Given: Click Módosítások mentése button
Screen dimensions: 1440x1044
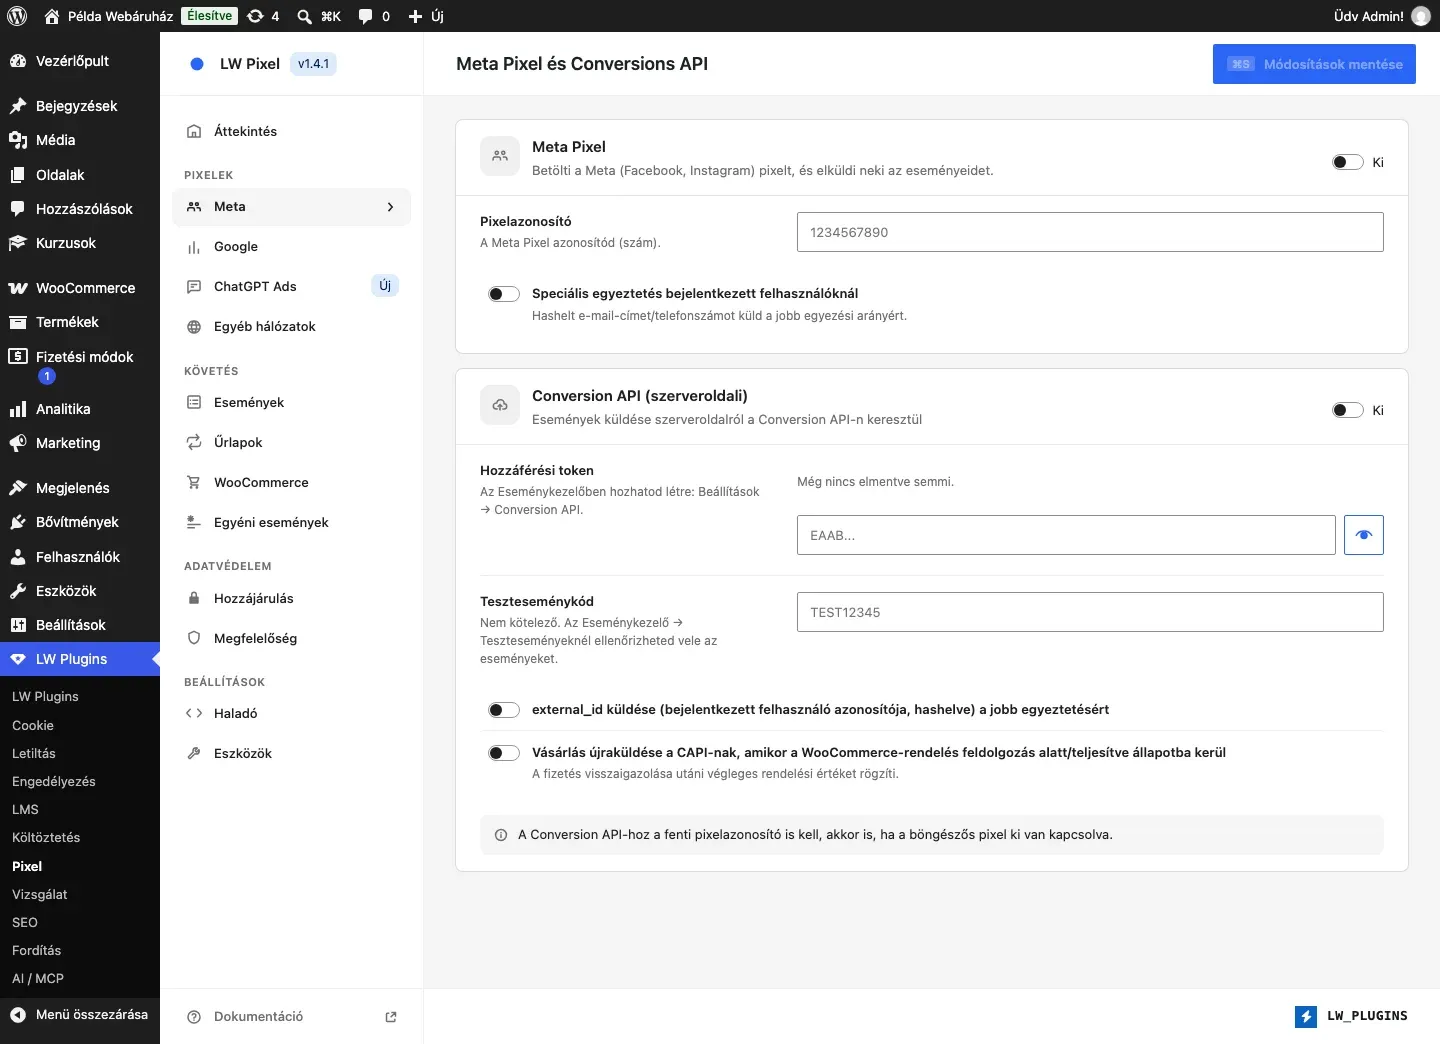Looking at the screenshot, I should coord(1314,64).
